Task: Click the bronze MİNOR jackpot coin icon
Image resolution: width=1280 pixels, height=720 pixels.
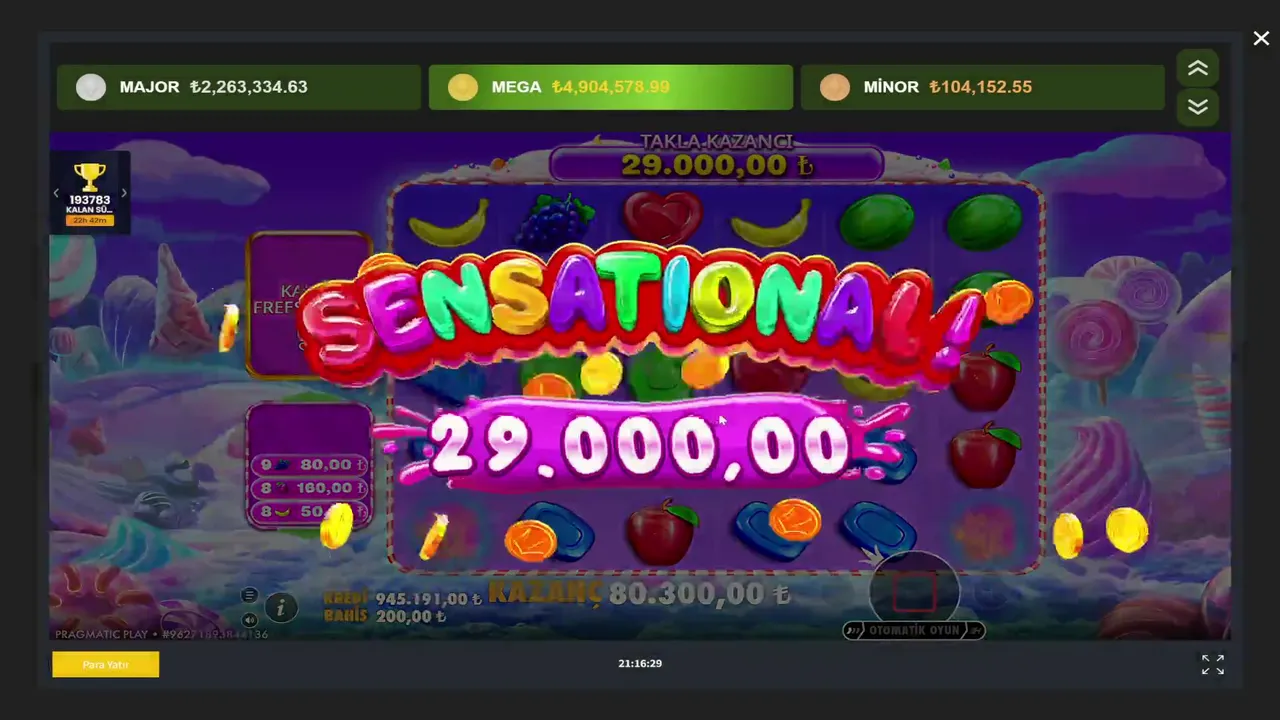Action: coord(835,87)
